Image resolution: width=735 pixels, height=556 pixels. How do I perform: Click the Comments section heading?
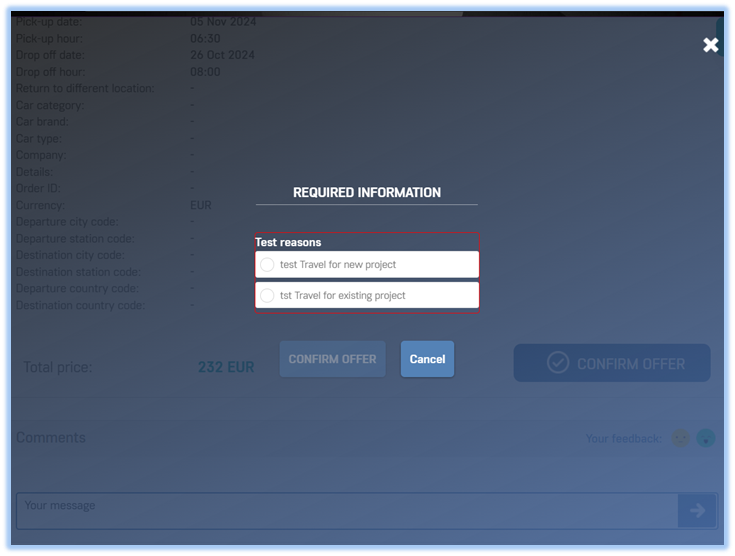51,438
